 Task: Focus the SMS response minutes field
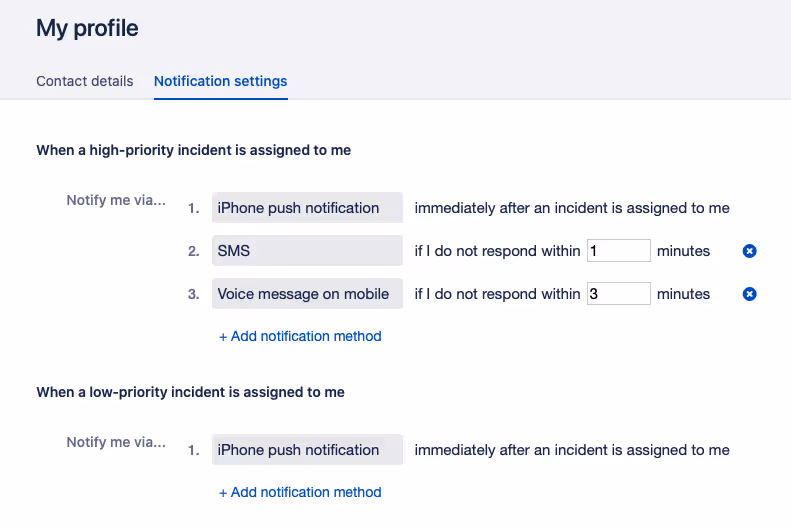coord(619,251)
